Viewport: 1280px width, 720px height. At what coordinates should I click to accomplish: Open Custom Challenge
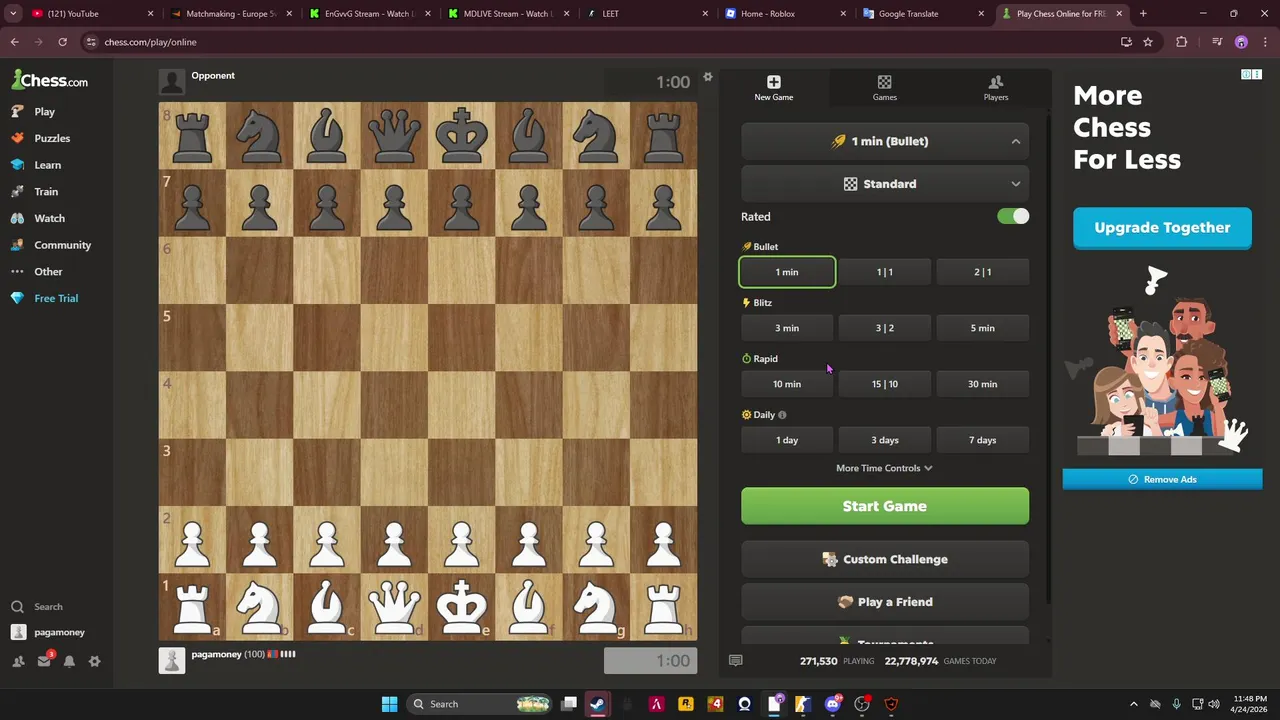pyautogui.click(x=885, y=560)
